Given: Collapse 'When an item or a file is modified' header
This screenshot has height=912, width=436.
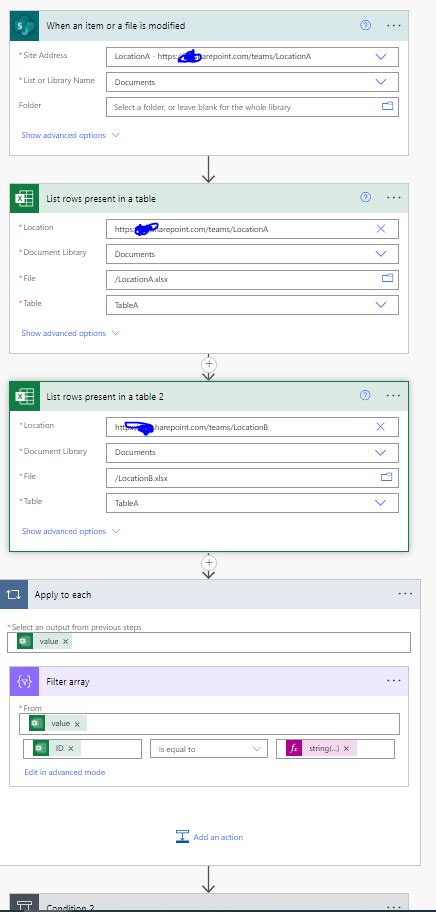Looking at the screenshot, I should click(x=209, y=26).
